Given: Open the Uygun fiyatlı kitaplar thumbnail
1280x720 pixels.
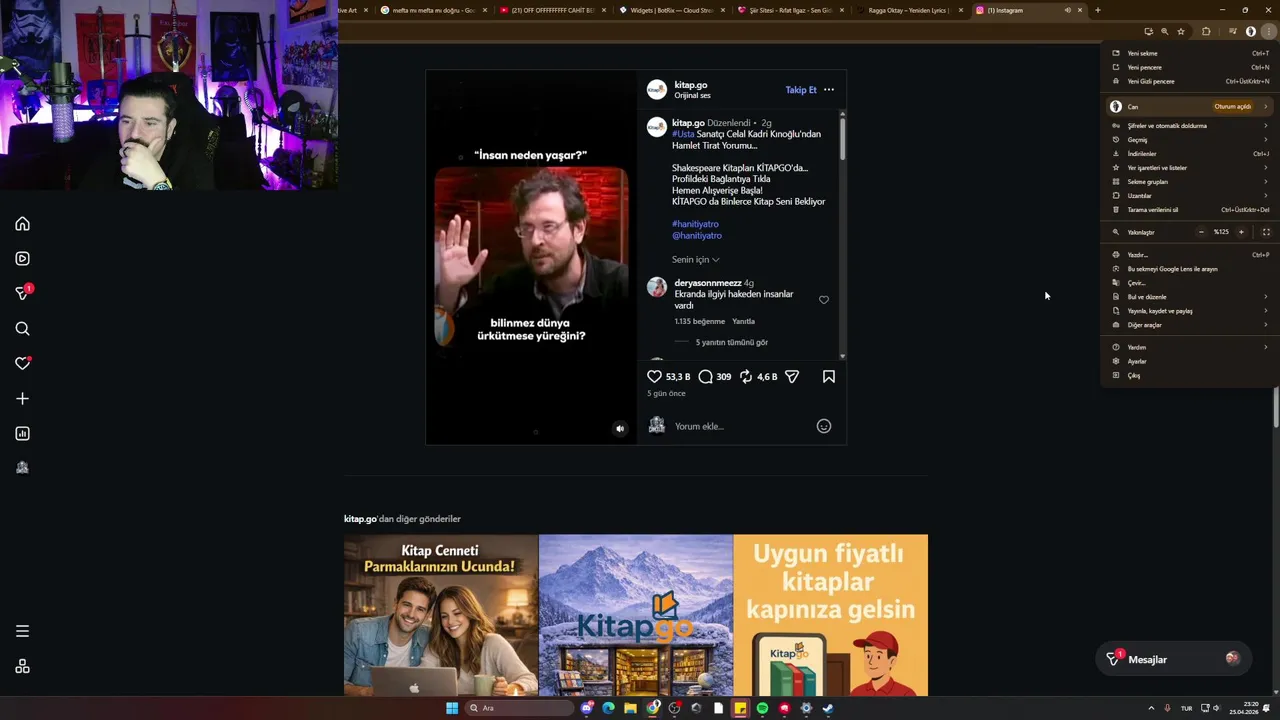Looking at the screenshot, I should [x=830, y=615].
